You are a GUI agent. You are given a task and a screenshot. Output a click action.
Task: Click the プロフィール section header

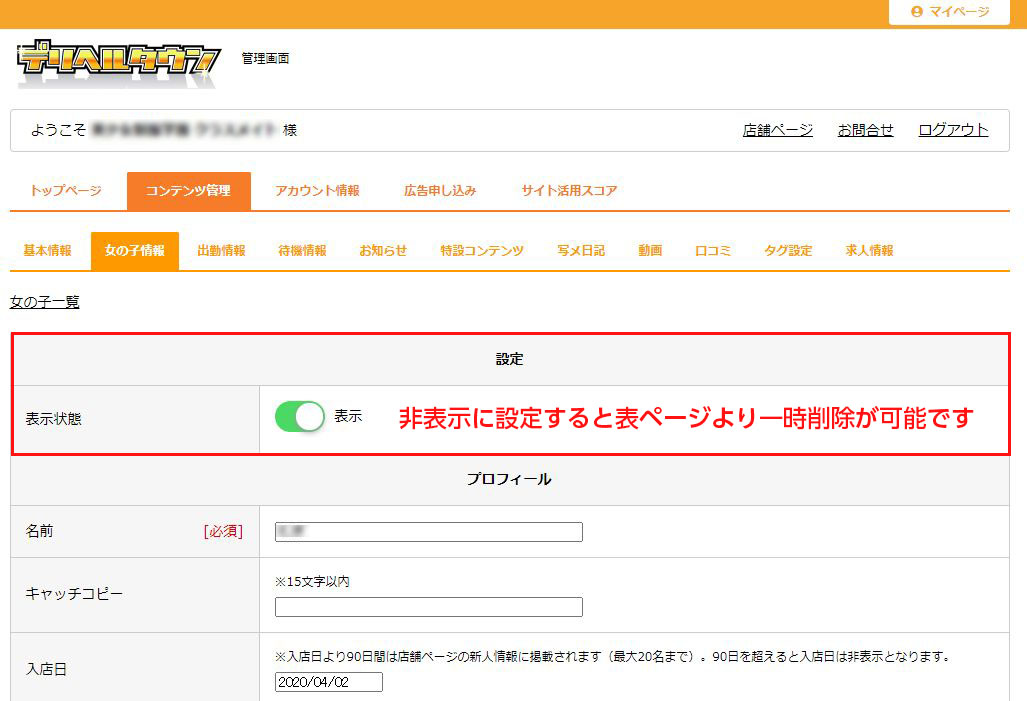[x=510, y=480]
